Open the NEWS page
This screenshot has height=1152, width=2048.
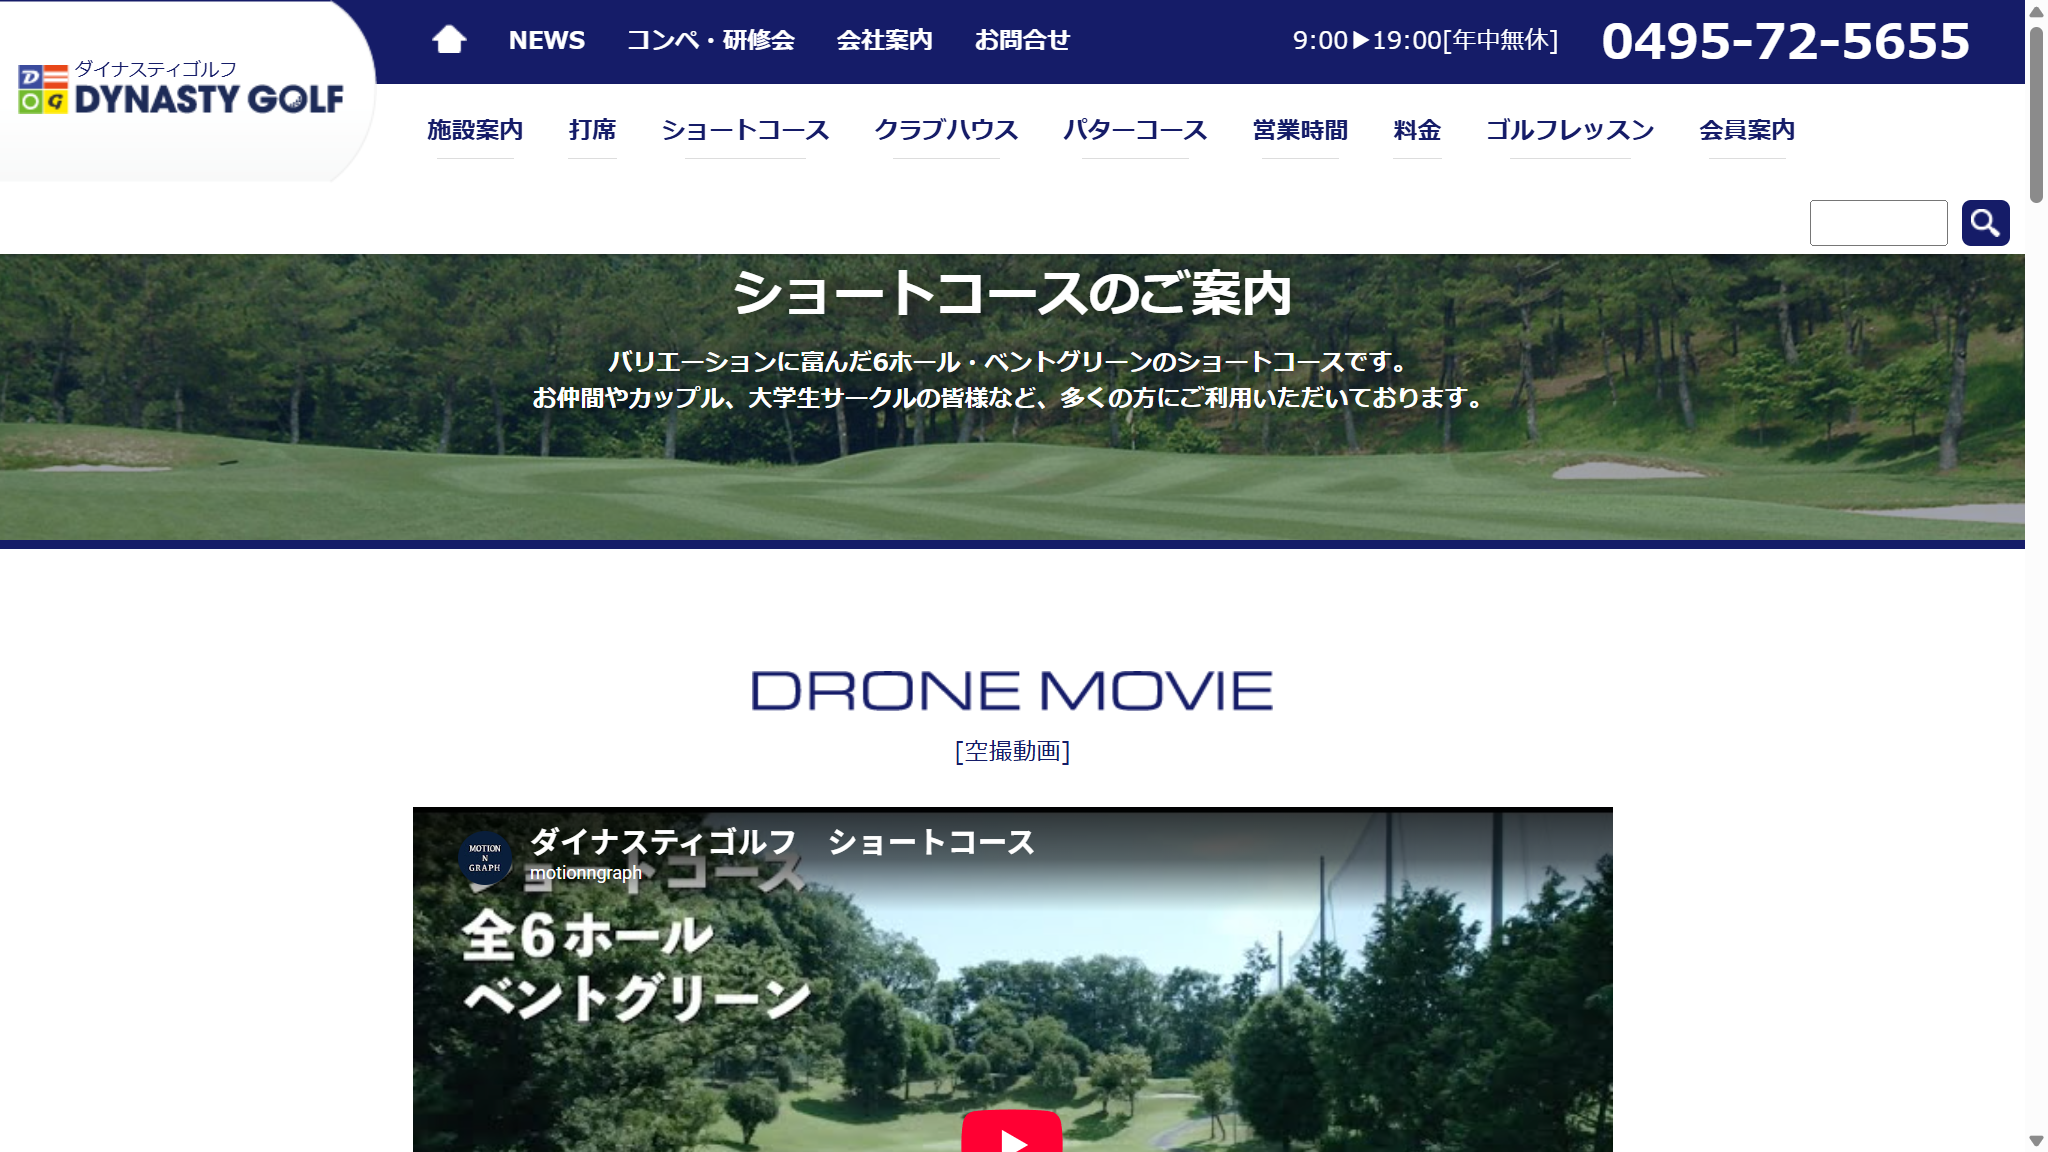(547, 40)
